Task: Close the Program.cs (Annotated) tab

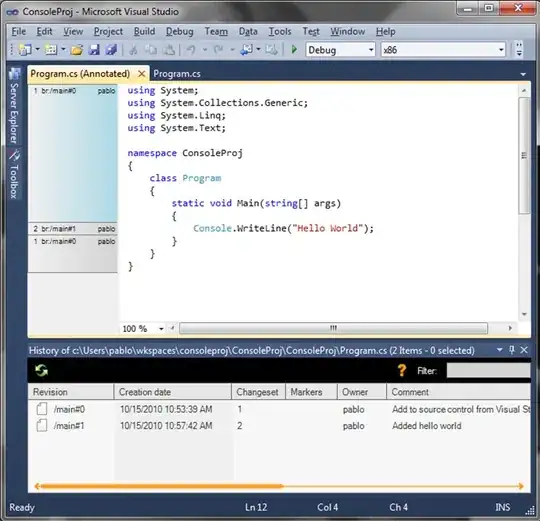Action: coord(141,74)
